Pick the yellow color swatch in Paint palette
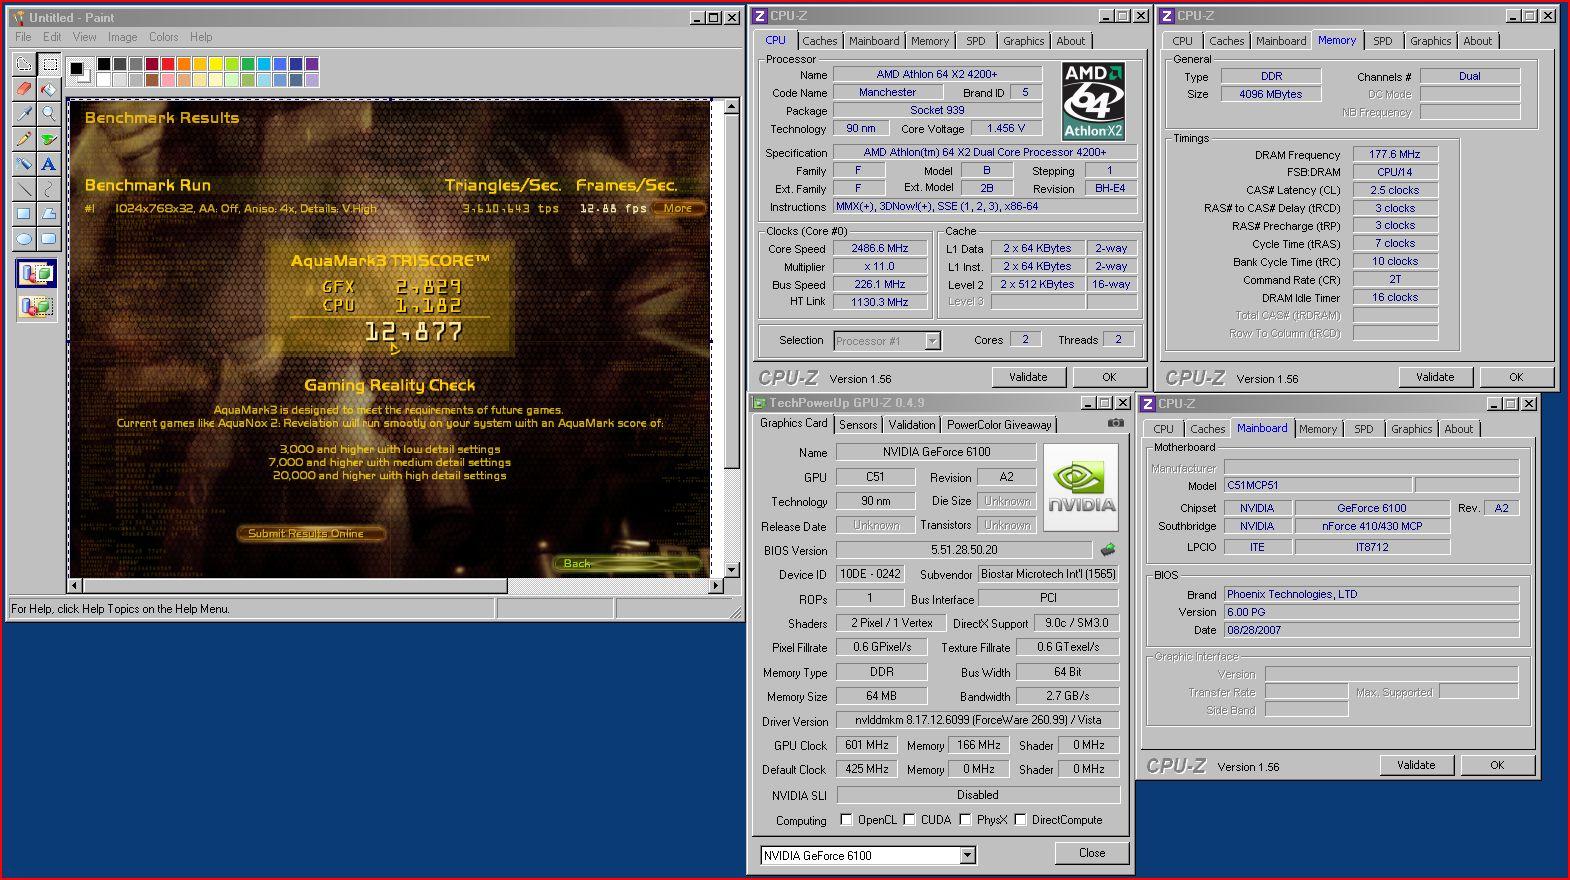The width and height of the screenshot is (1570, 880). click(x=216, y=64)
